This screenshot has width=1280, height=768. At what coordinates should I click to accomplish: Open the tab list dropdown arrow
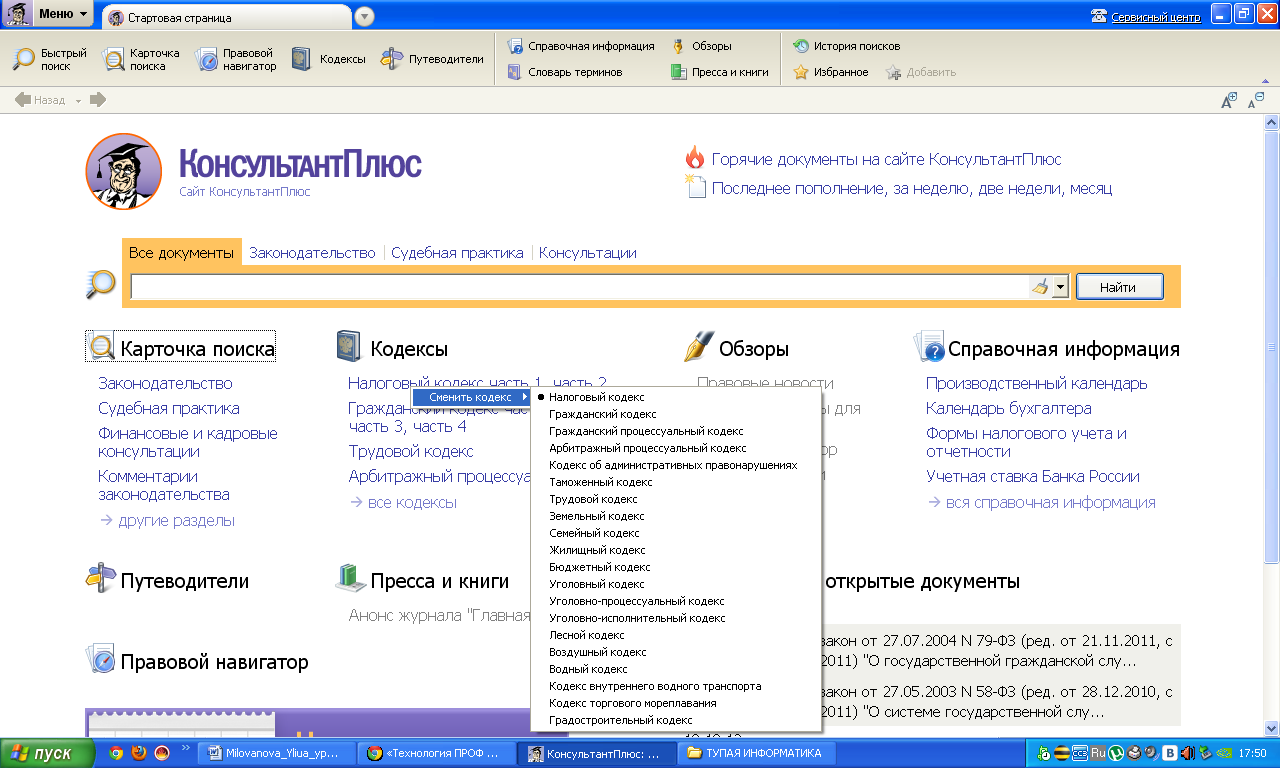coord(364,17)
